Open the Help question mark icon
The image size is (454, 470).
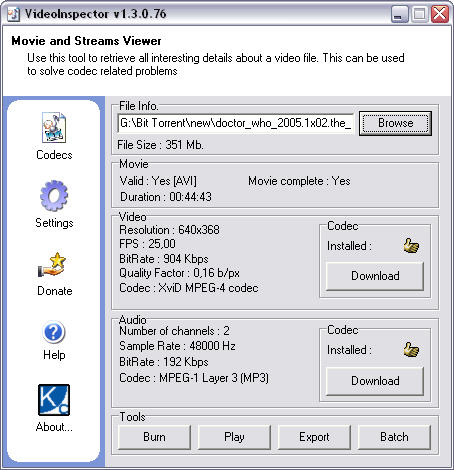pos(54,332)
